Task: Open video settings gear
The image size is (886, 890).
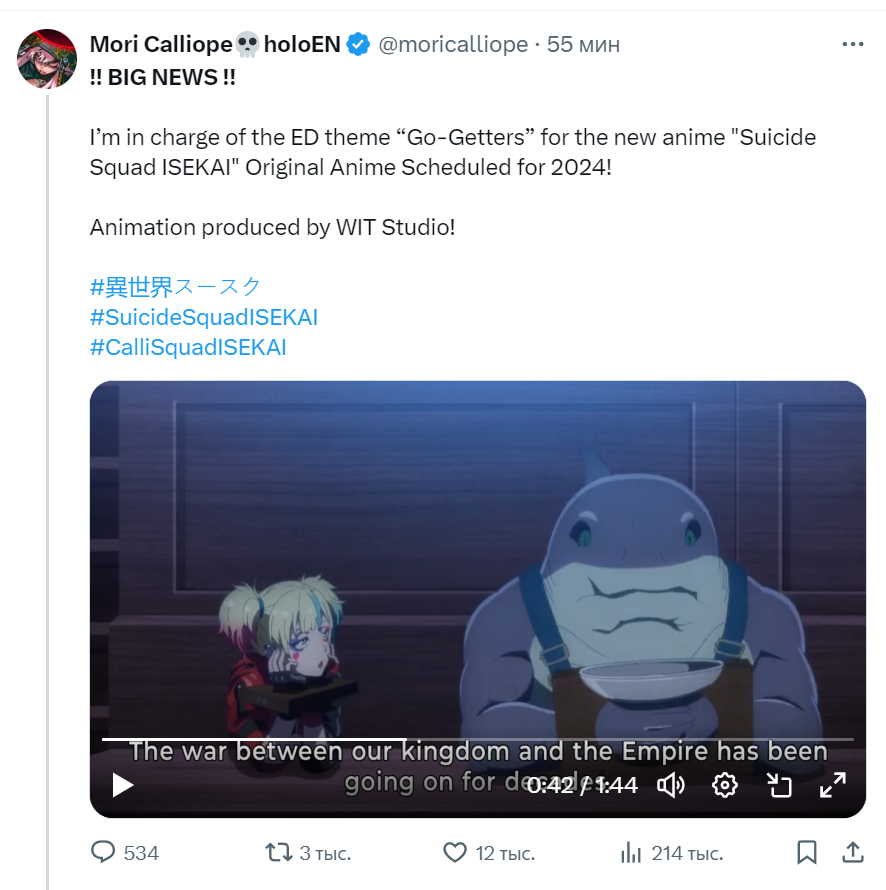Action: [725, 785]
